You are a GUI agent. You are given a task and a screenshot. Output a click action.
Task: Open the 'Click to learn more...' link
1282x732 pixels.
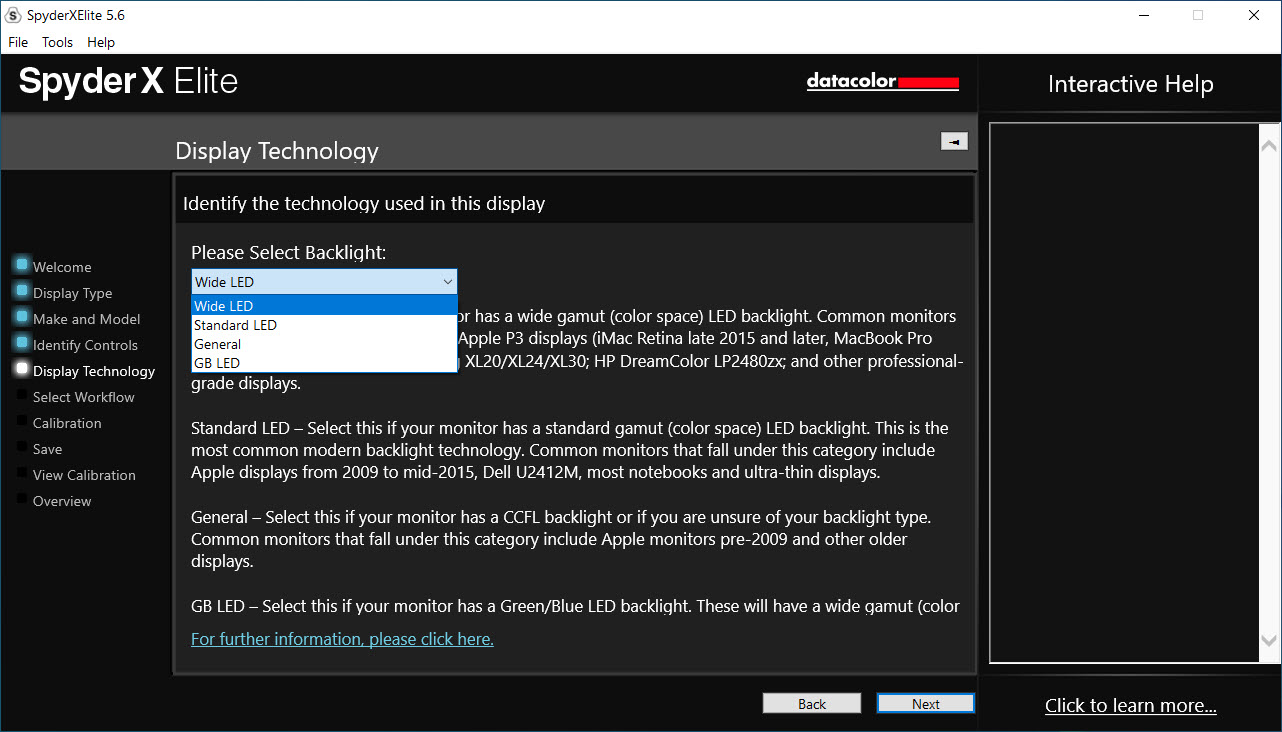1131,706
